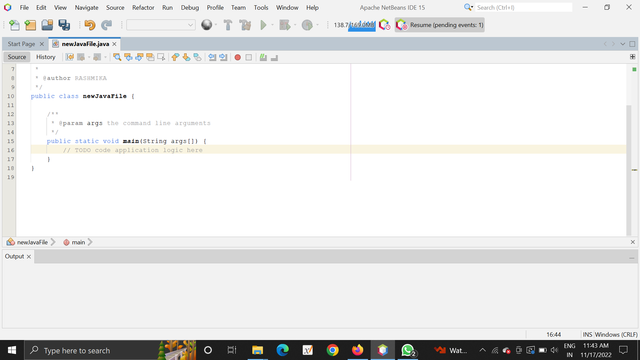The image size is (640, 360).
Task: Open the Source menu
Action: pyautogui.click(x=115, y=7)
